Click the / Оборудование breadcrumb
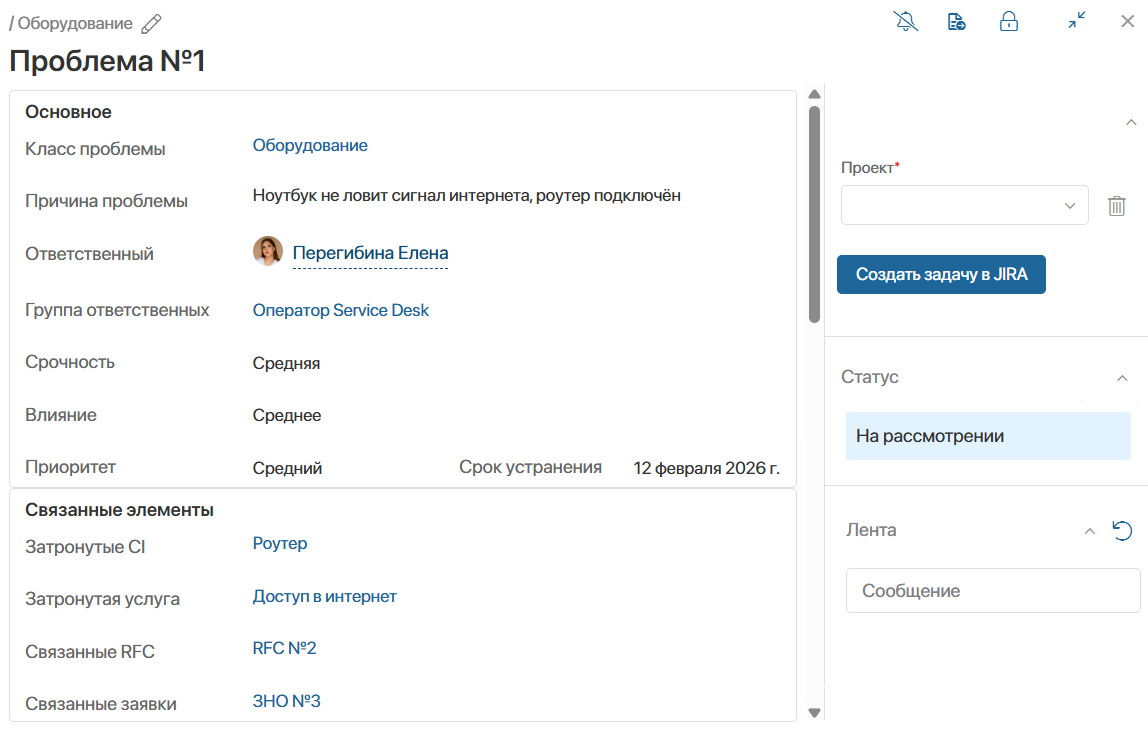 click(71, 23)
